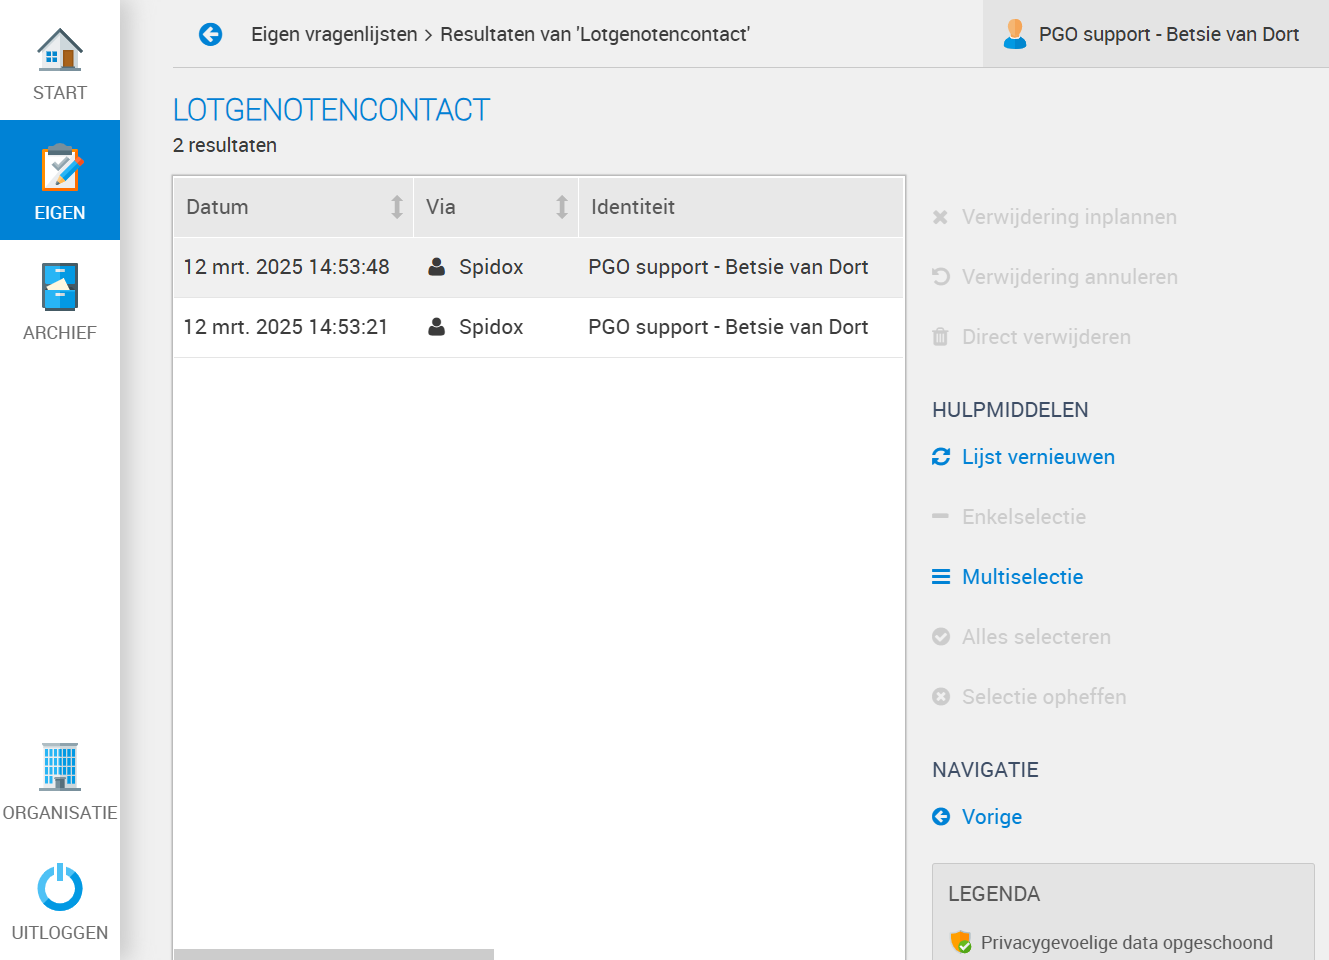Open the ORGANISATIE building icon

coord(60,767)
